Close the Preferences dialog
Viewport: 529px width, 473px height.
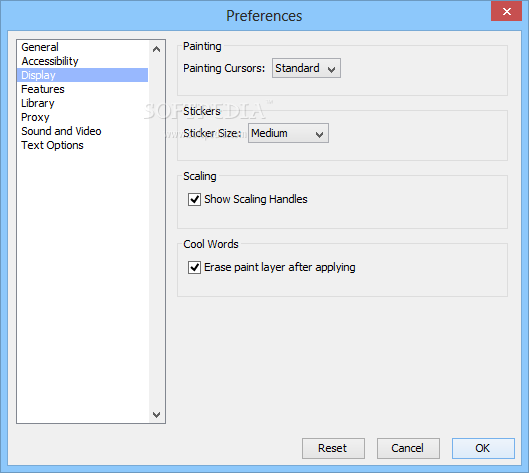coord(506,11)
